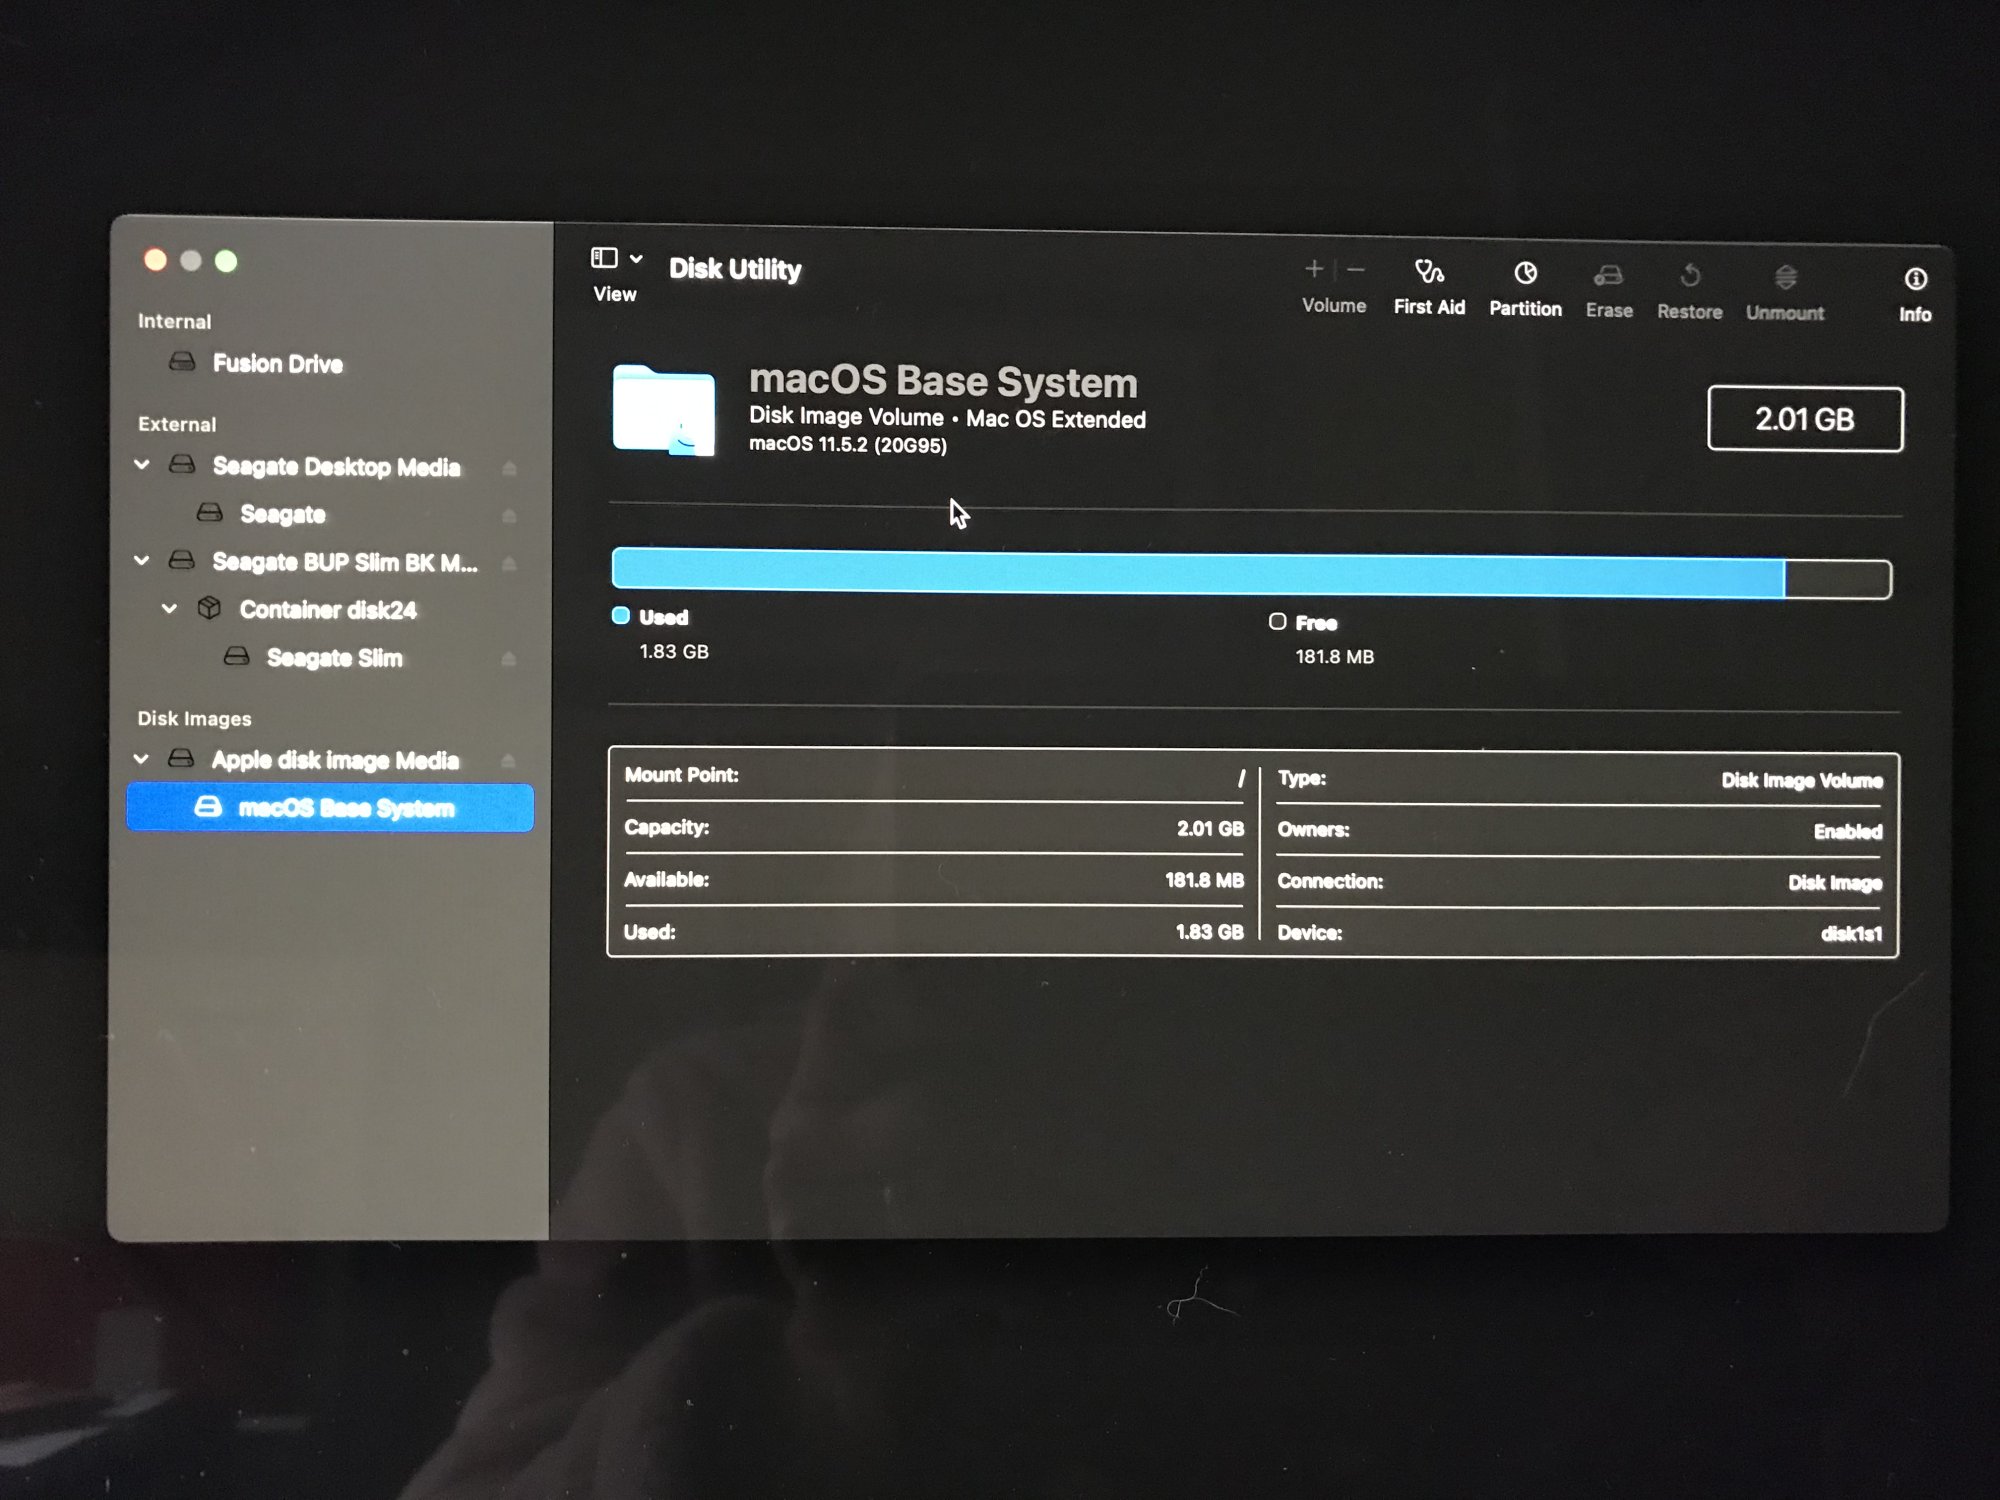Collapse Apple disk image Media
Screen dimensions: 2000x1500
(141, 759)
